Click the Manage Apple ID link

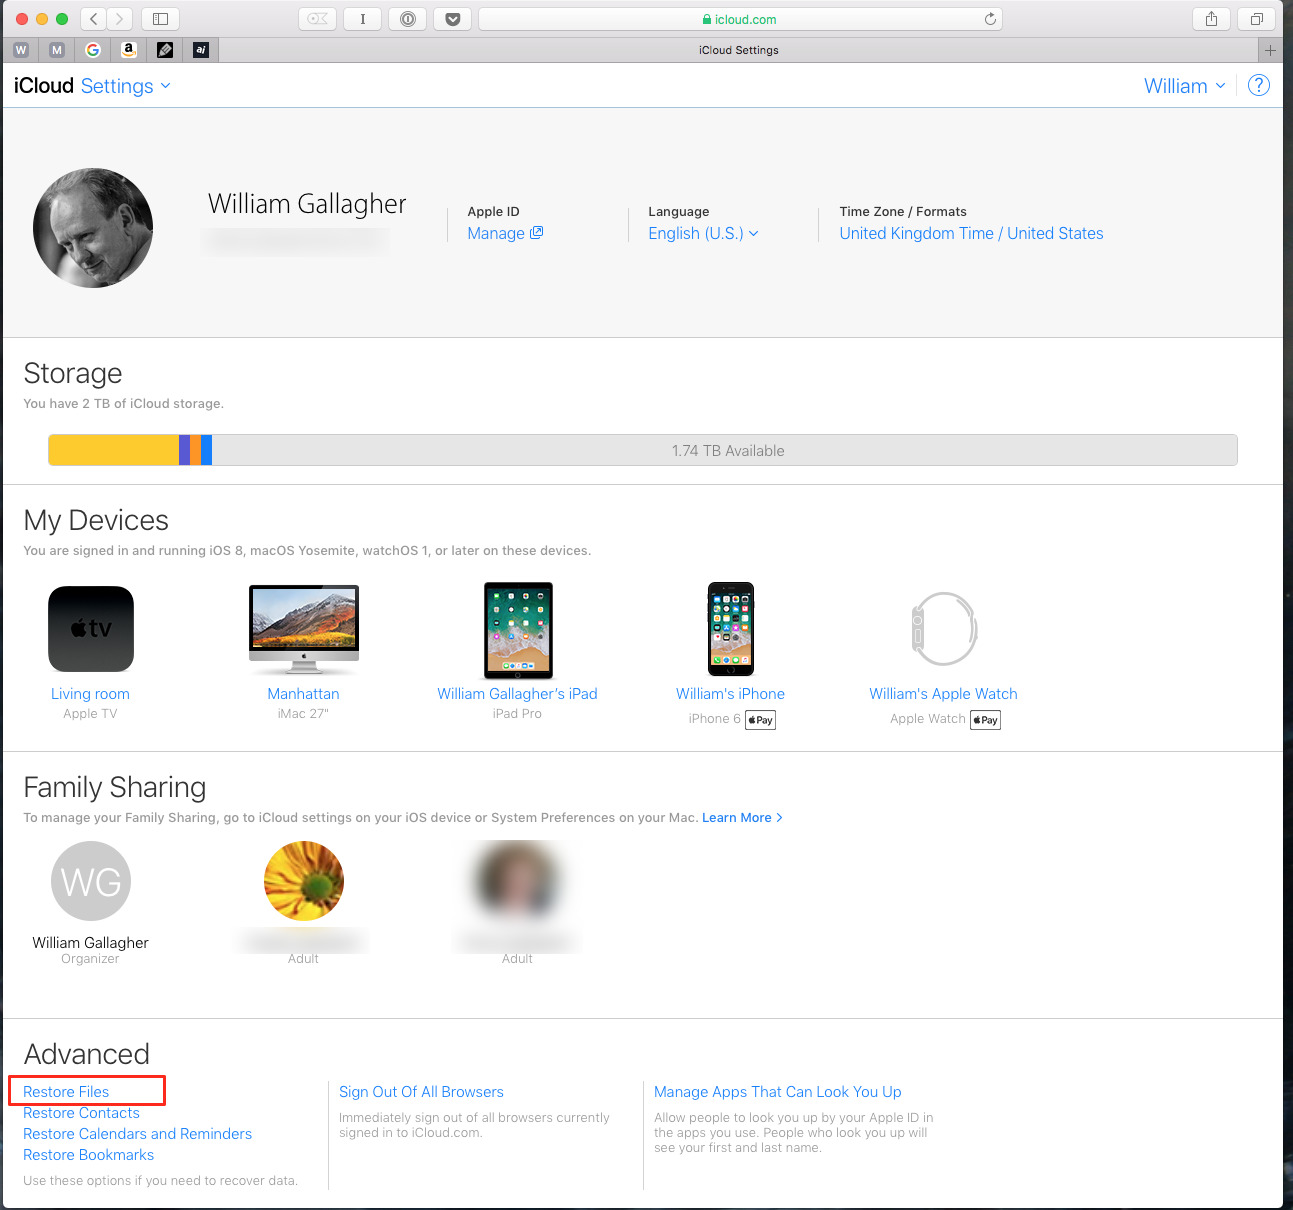tap(505, 233)
